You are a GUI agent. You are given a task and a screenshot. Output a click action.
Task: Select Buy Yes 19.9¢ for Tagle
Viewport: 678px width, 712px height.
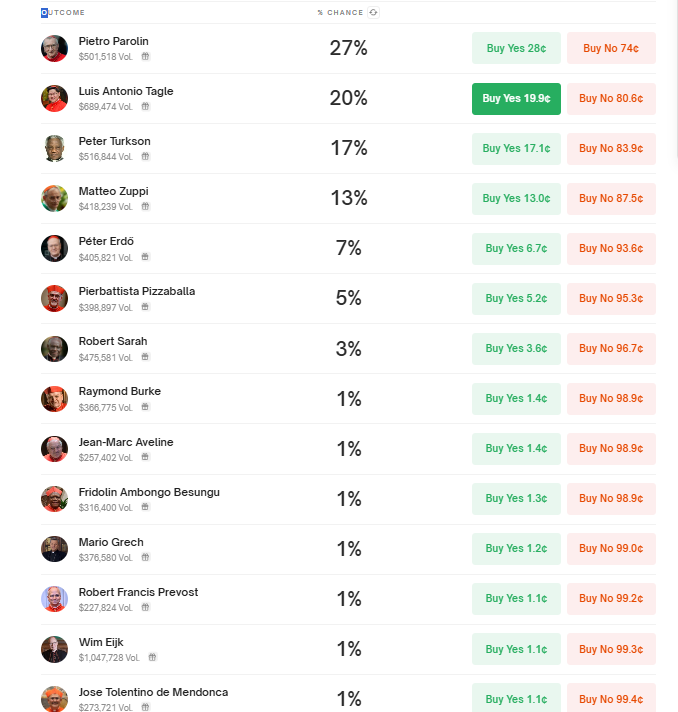tap(516, 99)
